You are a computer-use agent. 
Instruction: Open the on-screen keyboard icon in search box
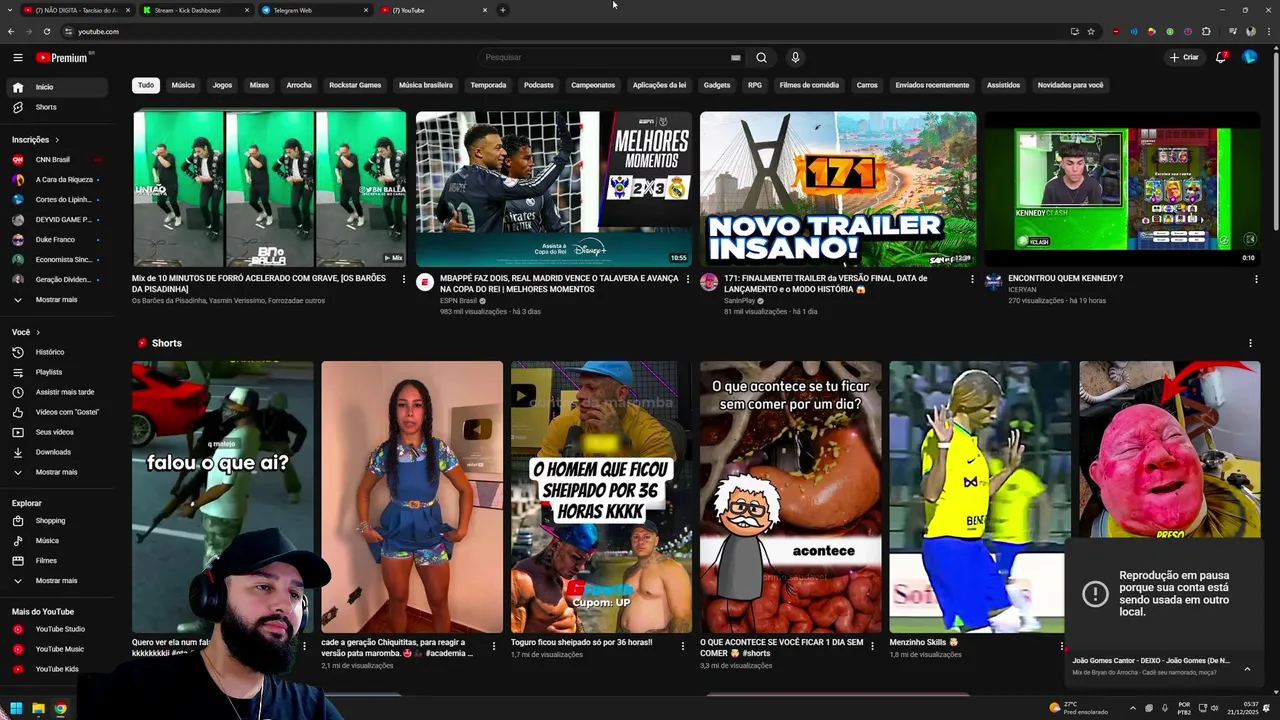coord(736,57)
